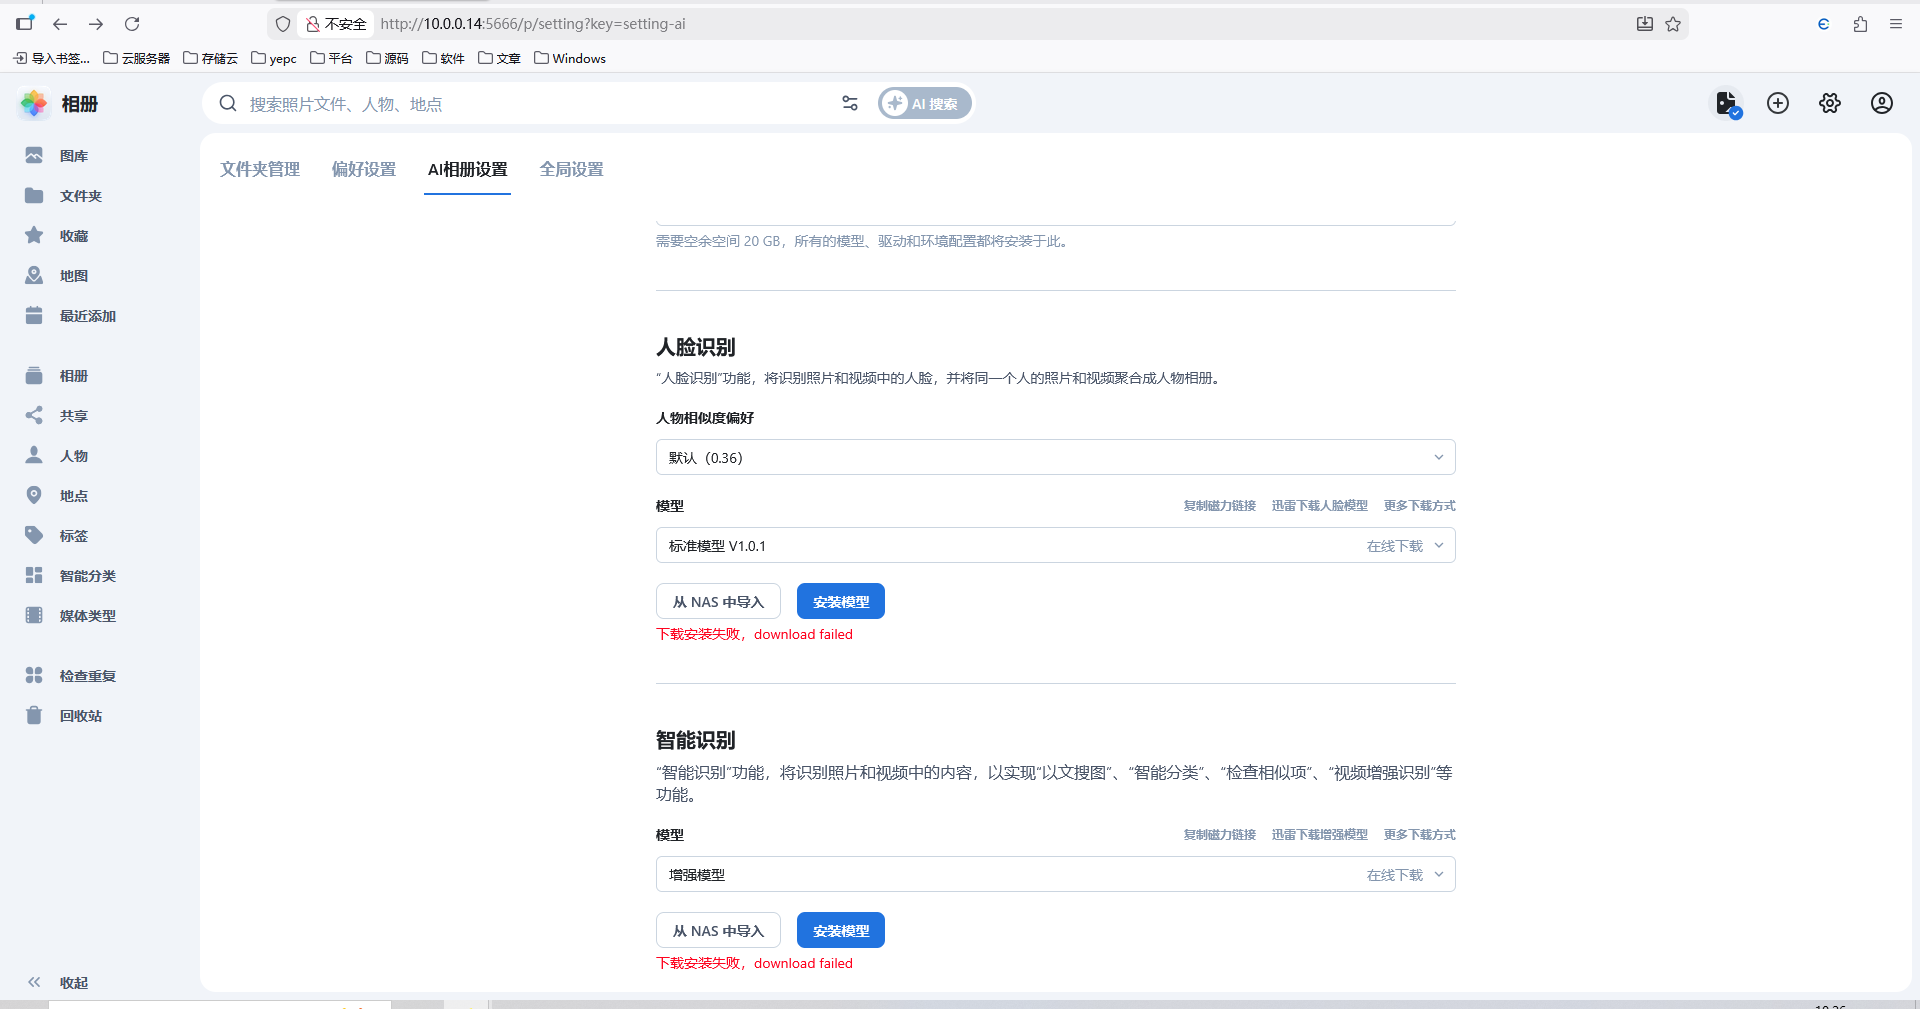Viewport: 1920px width, 1009px height.
Task: Open the account profile icon
Action: click(1881, 103)
